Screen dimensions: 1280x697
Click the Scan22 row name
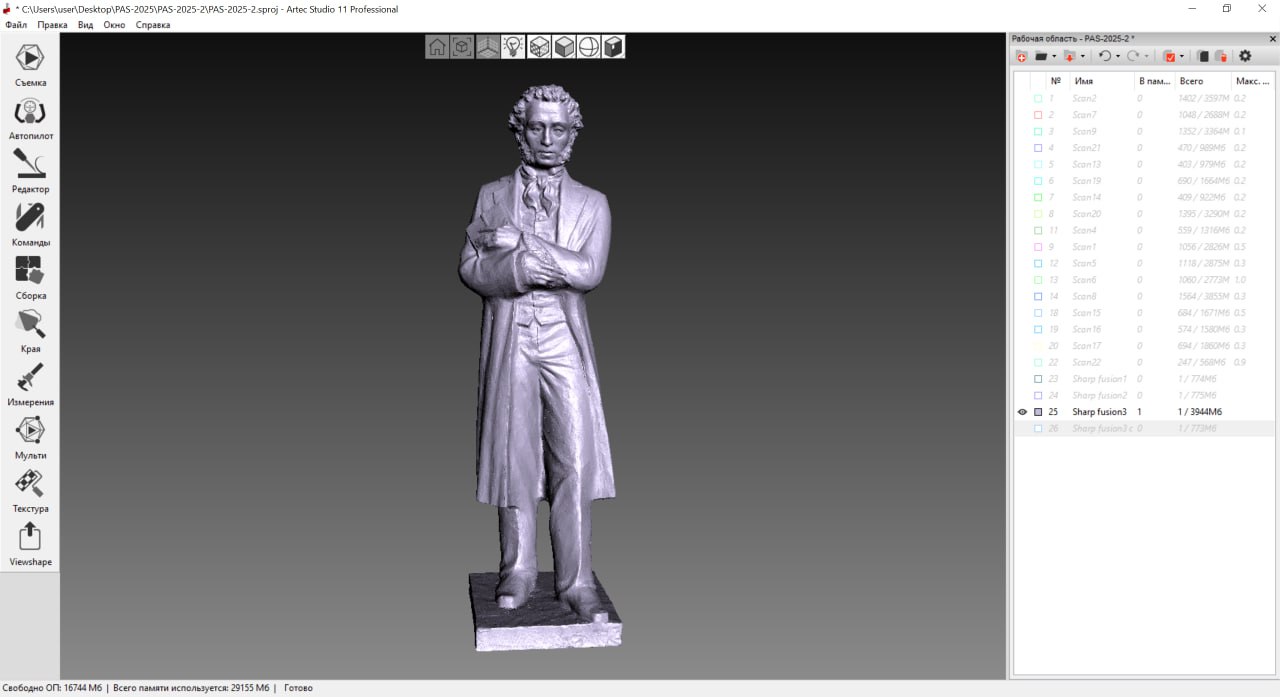click(x=1087, y=363)
